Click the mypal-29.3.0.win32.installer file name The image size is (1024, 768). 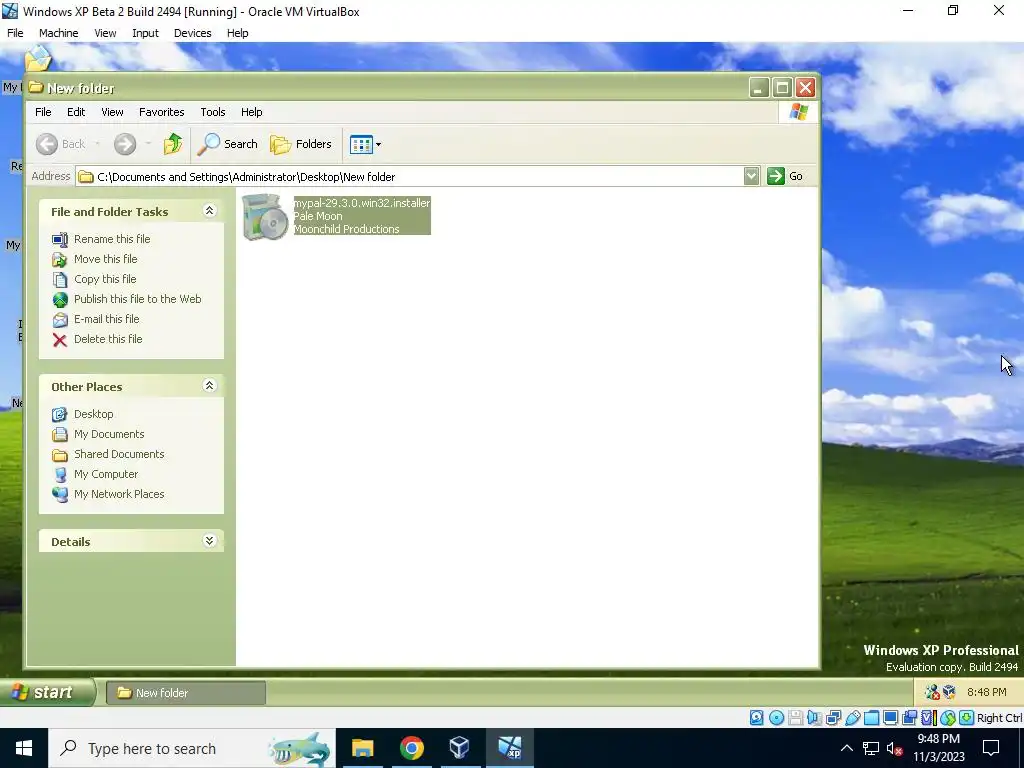point(362,203)
